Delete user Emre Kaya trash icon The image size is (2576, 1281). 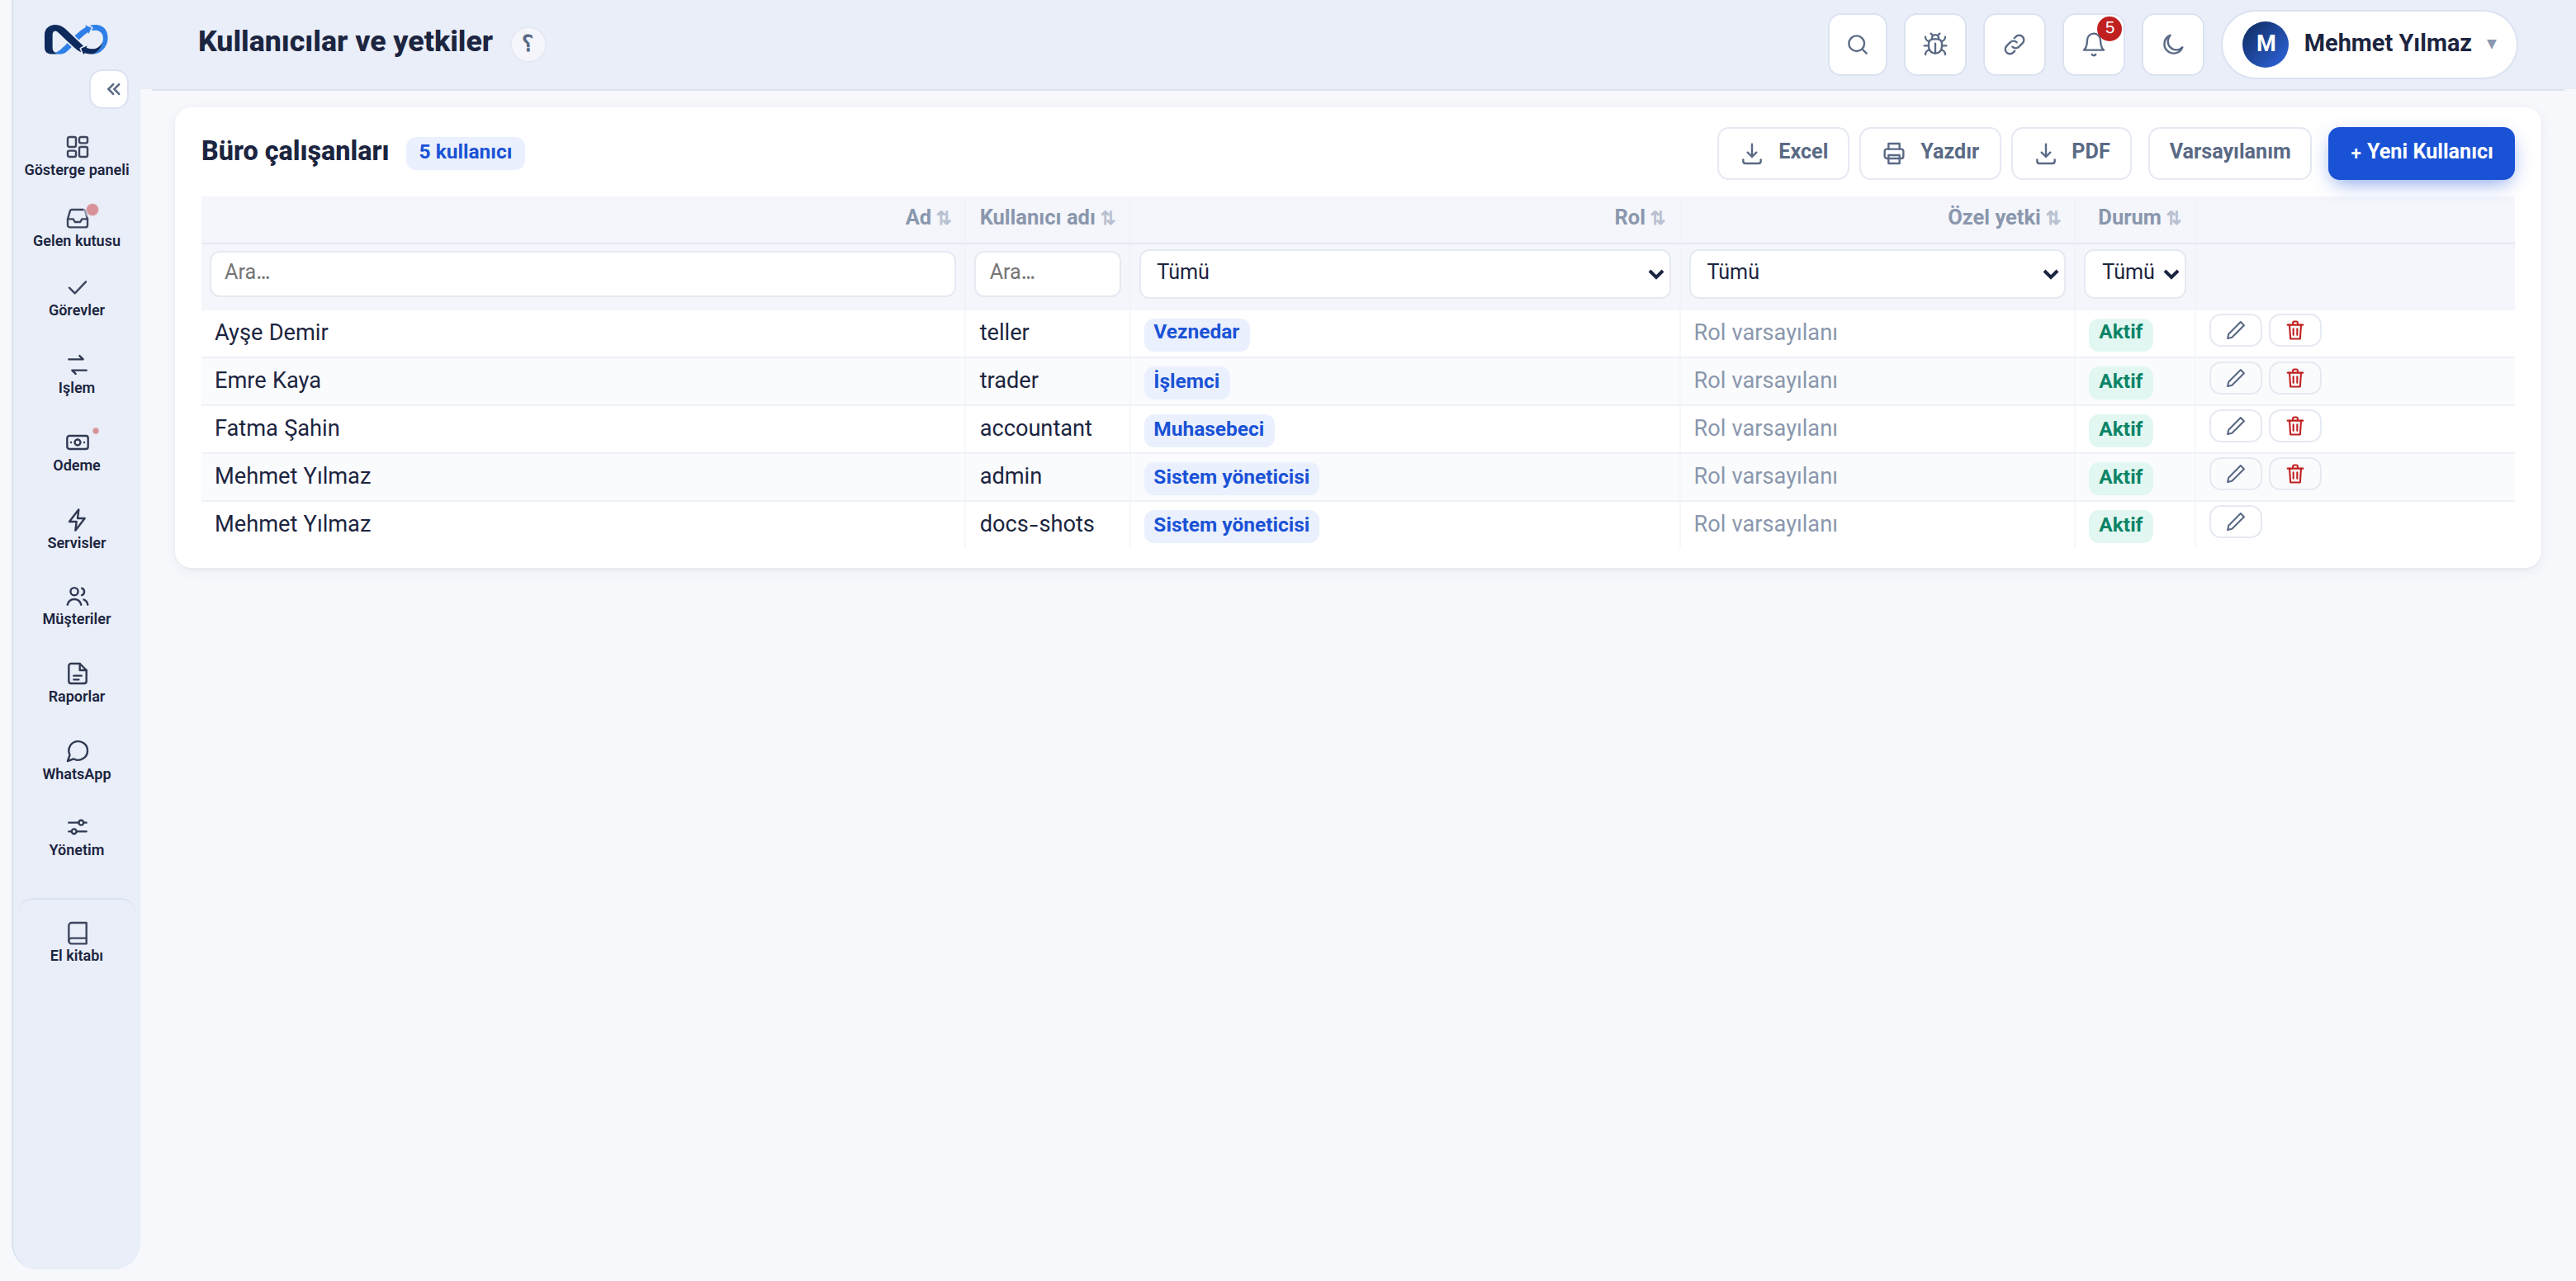(x=2295, y=379)
